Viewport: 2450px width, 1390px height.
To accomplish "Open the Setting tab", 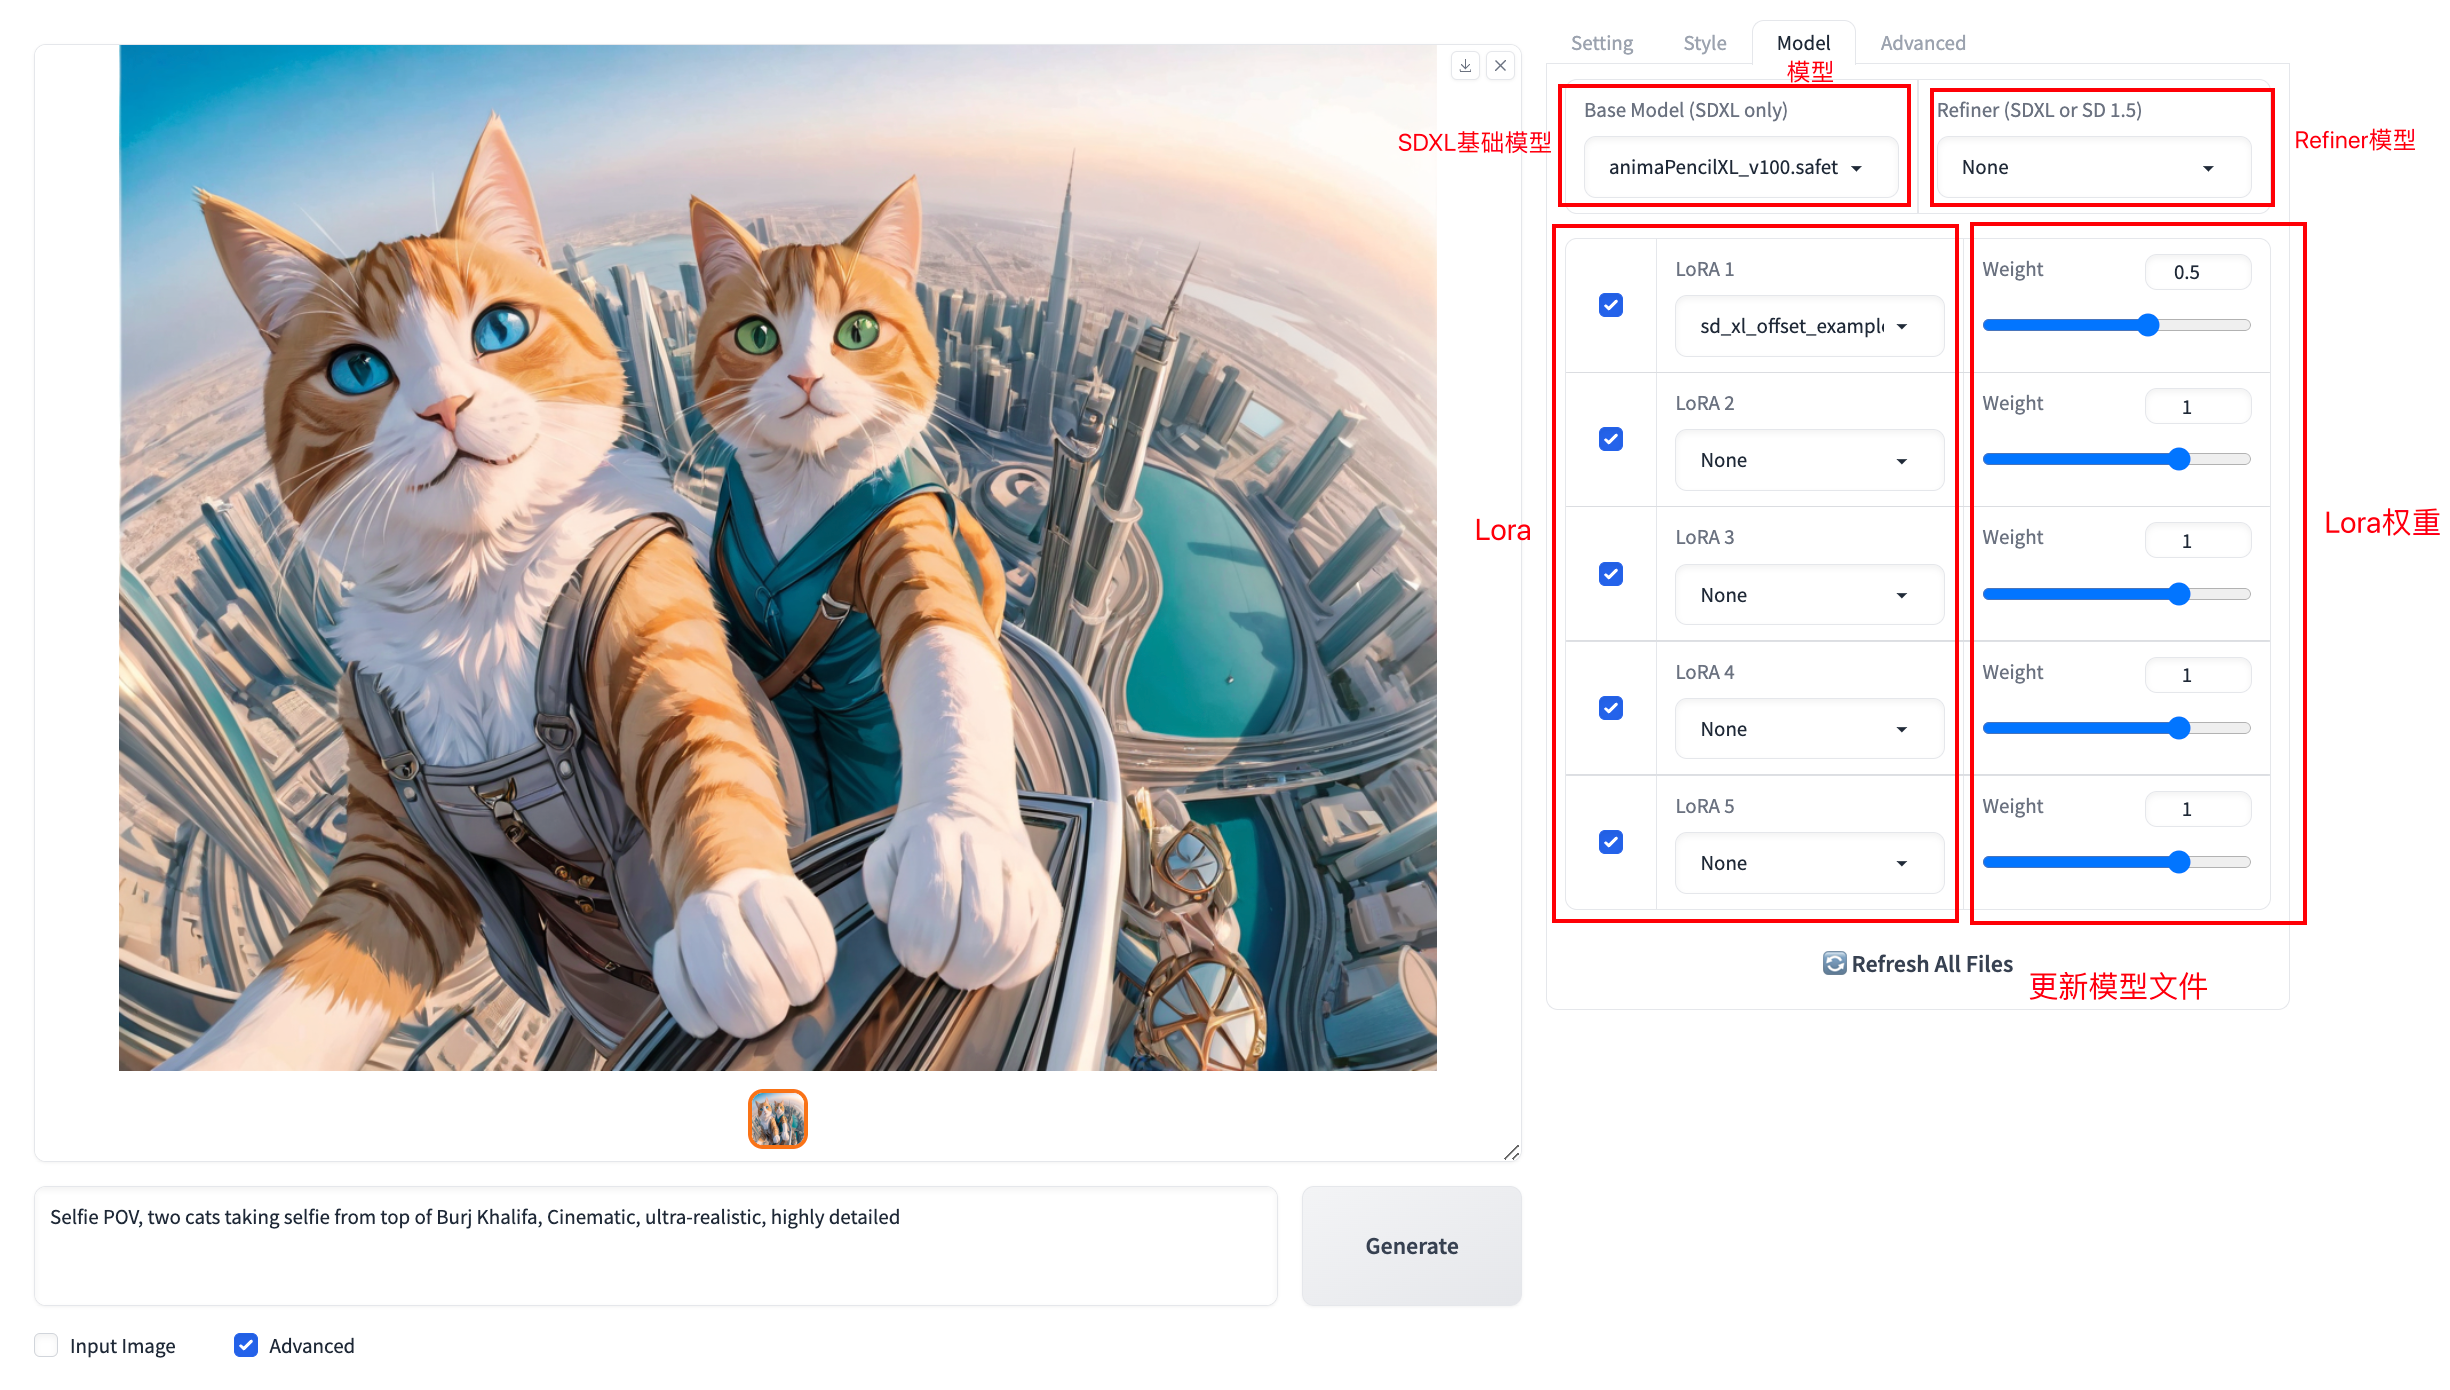I will point(1601,43).
